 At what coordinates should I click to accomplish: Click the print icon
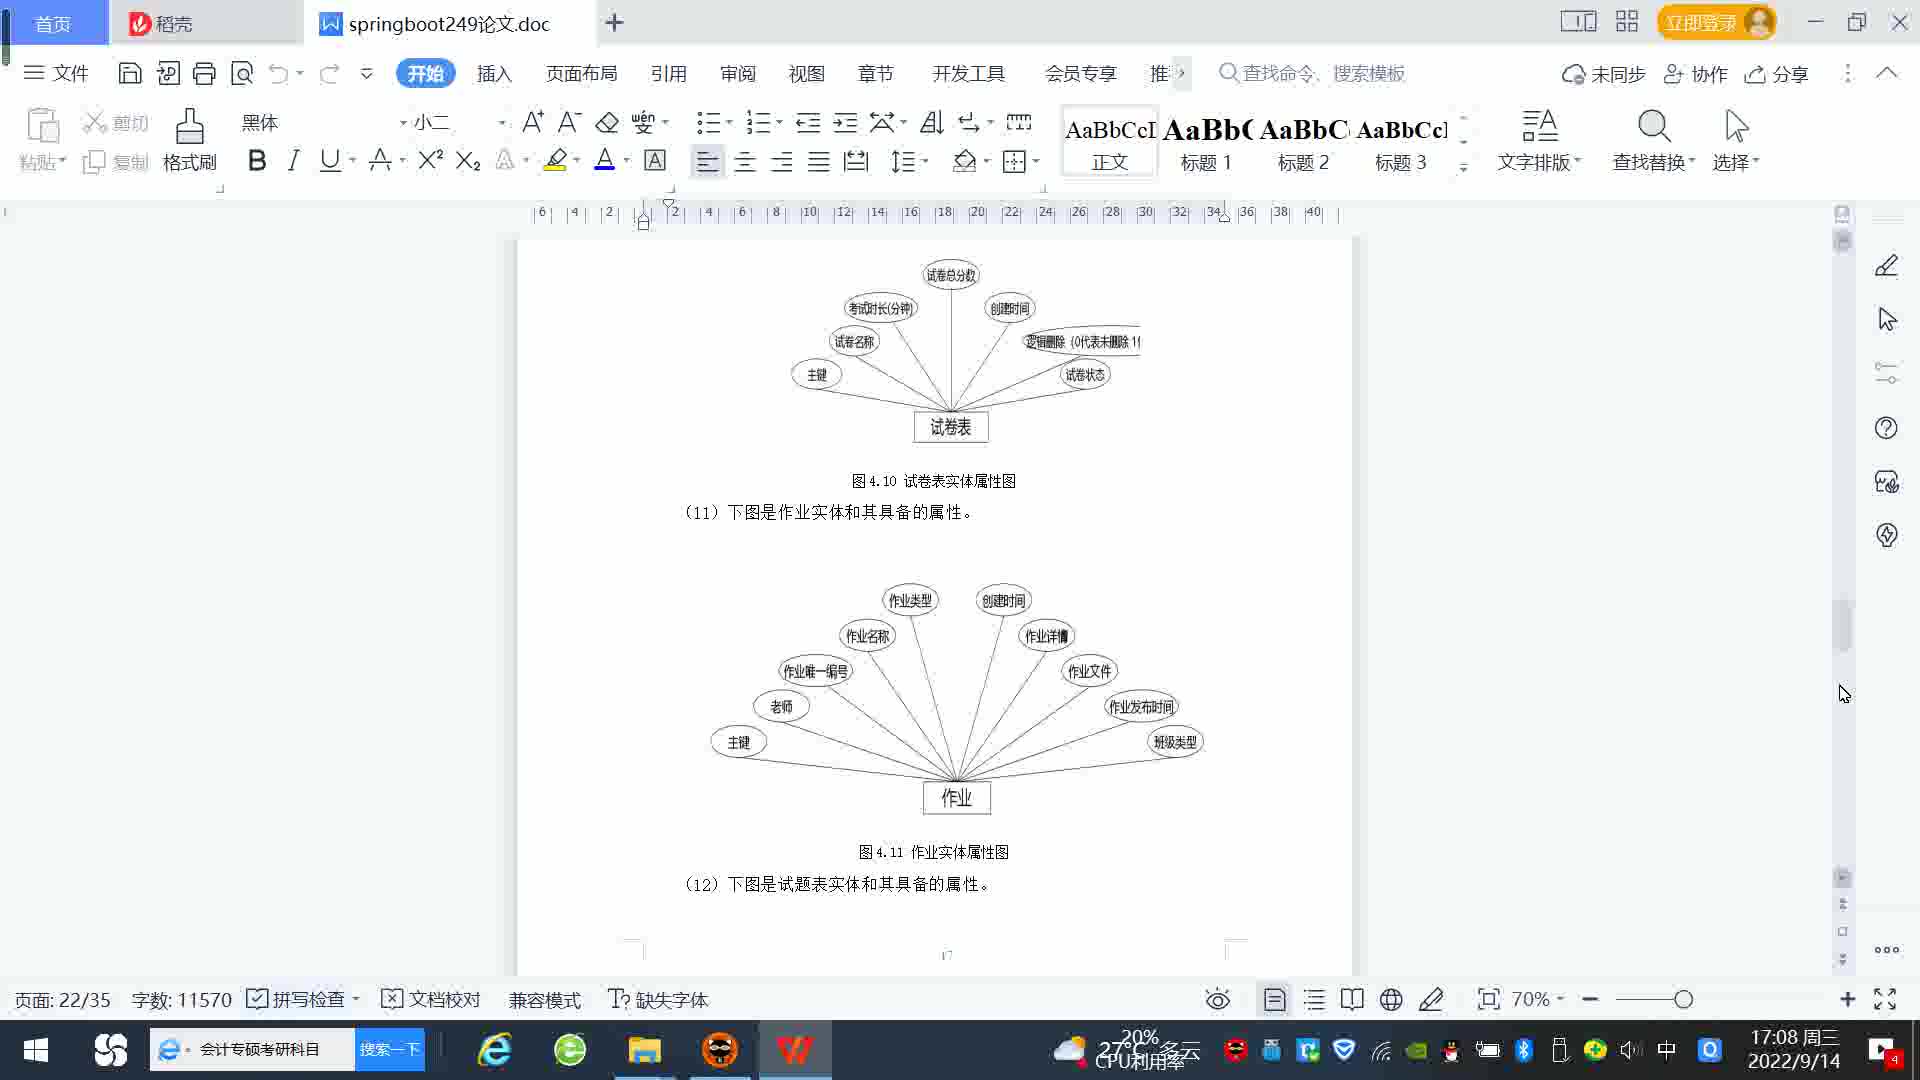tap(204, 73)
